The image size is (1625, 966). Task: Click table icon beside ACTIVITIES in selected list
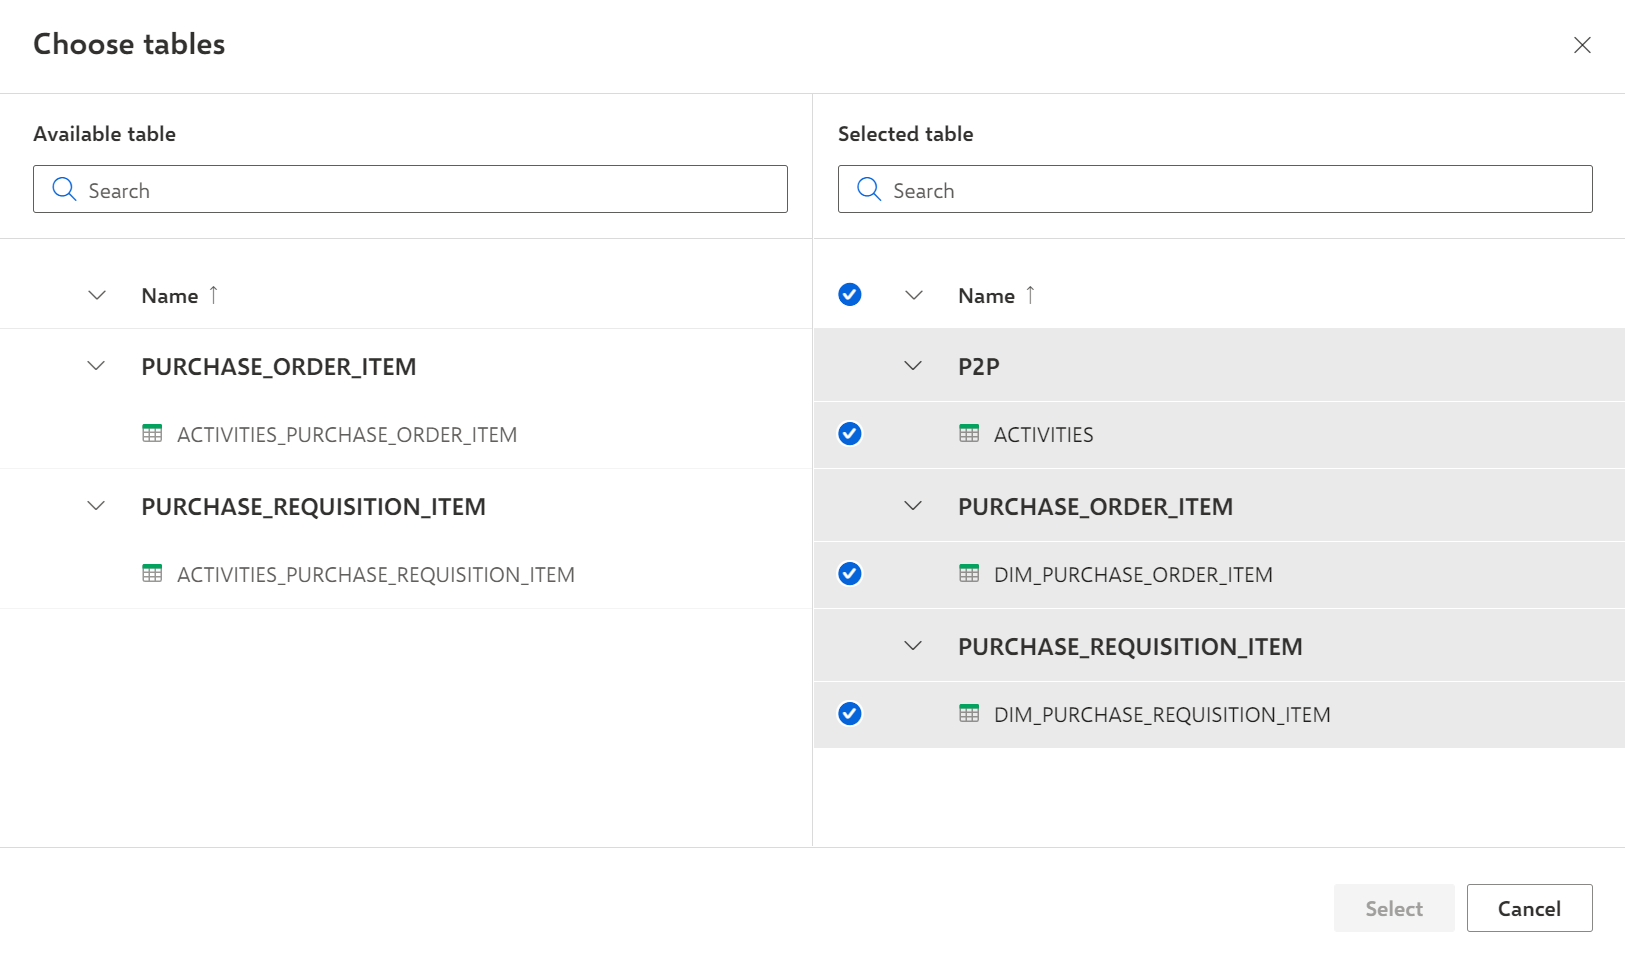(x=969, y=434)
